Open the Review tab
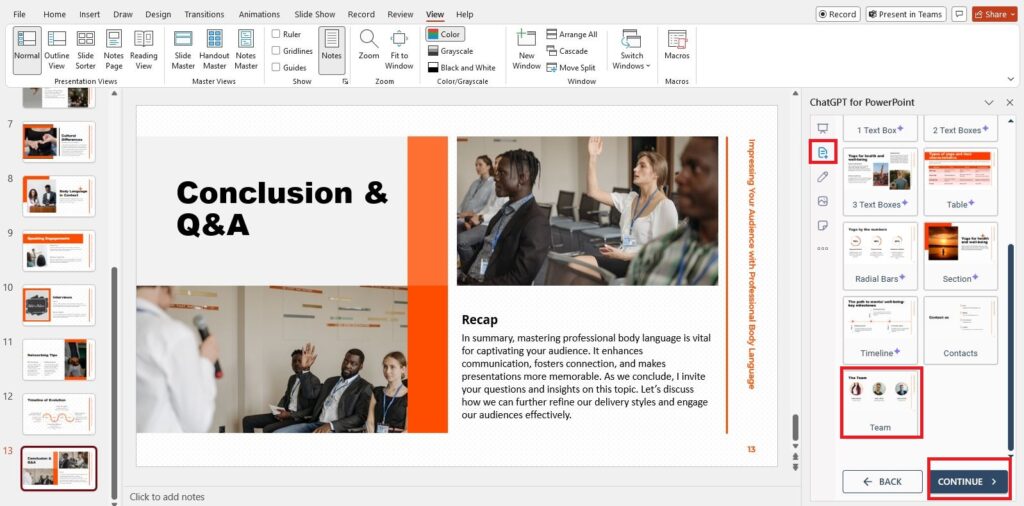 [400, 14]
